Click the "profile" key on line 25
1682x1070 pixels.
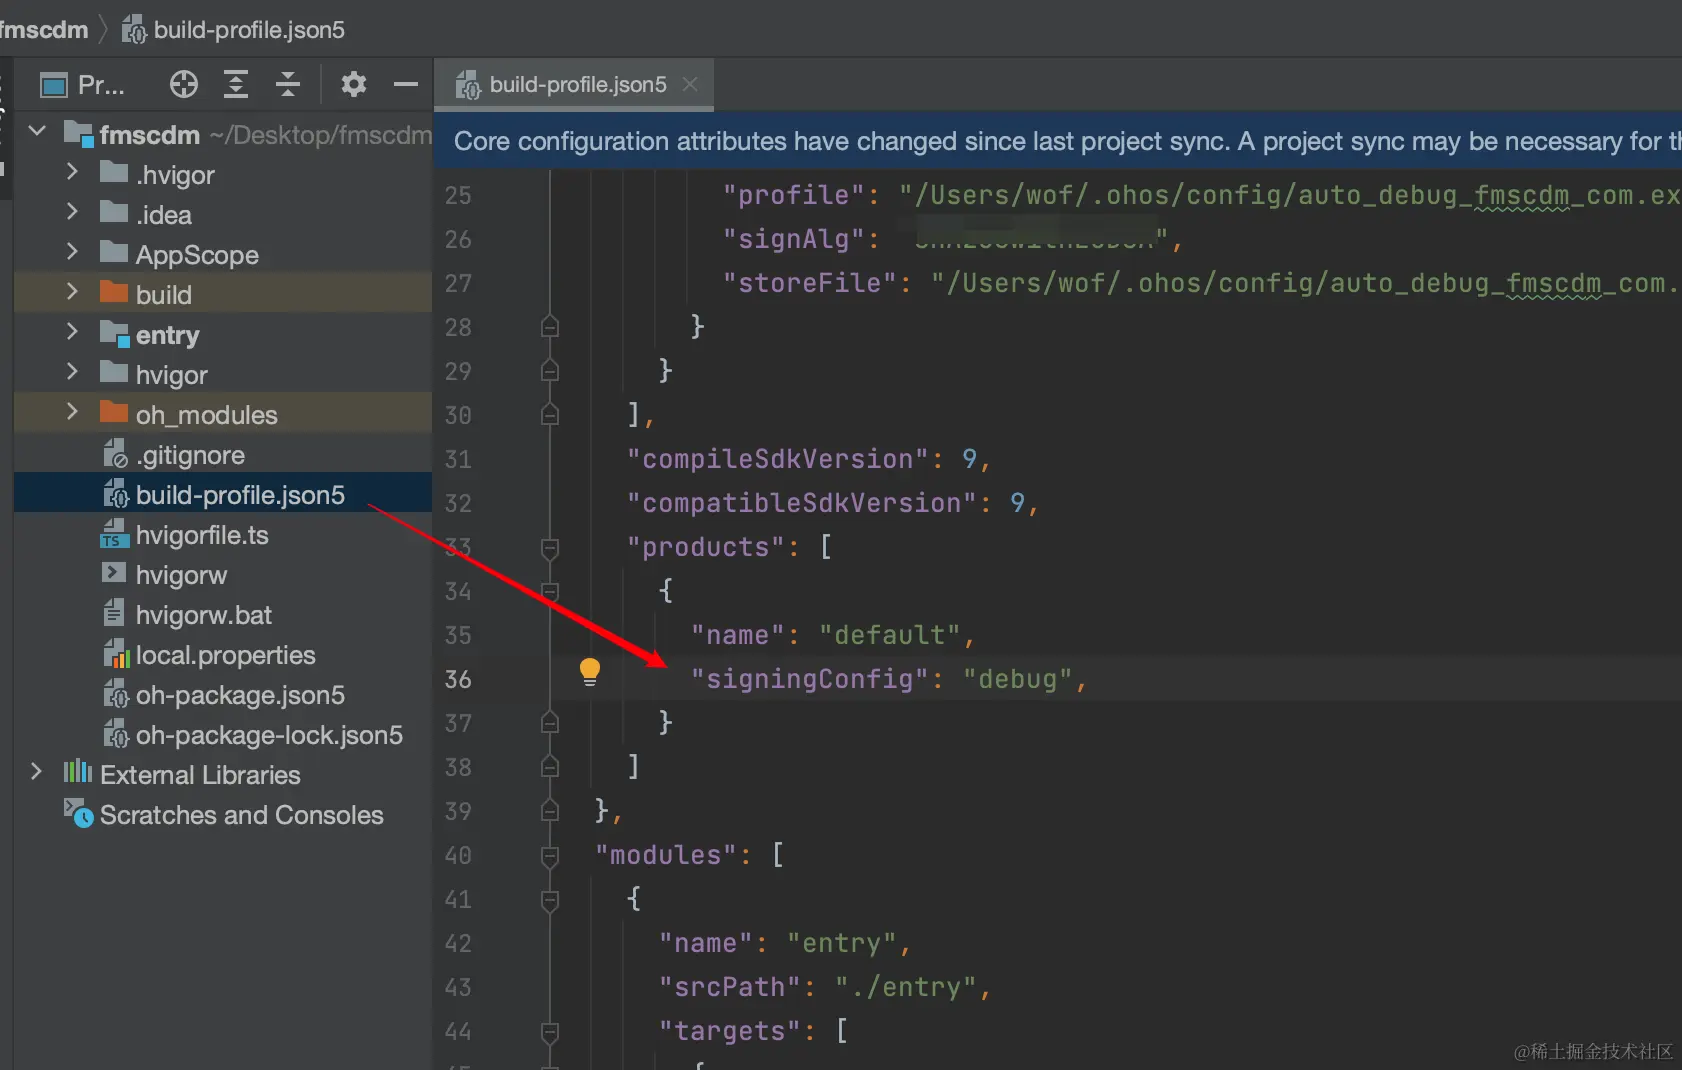(x=794, y=195)
